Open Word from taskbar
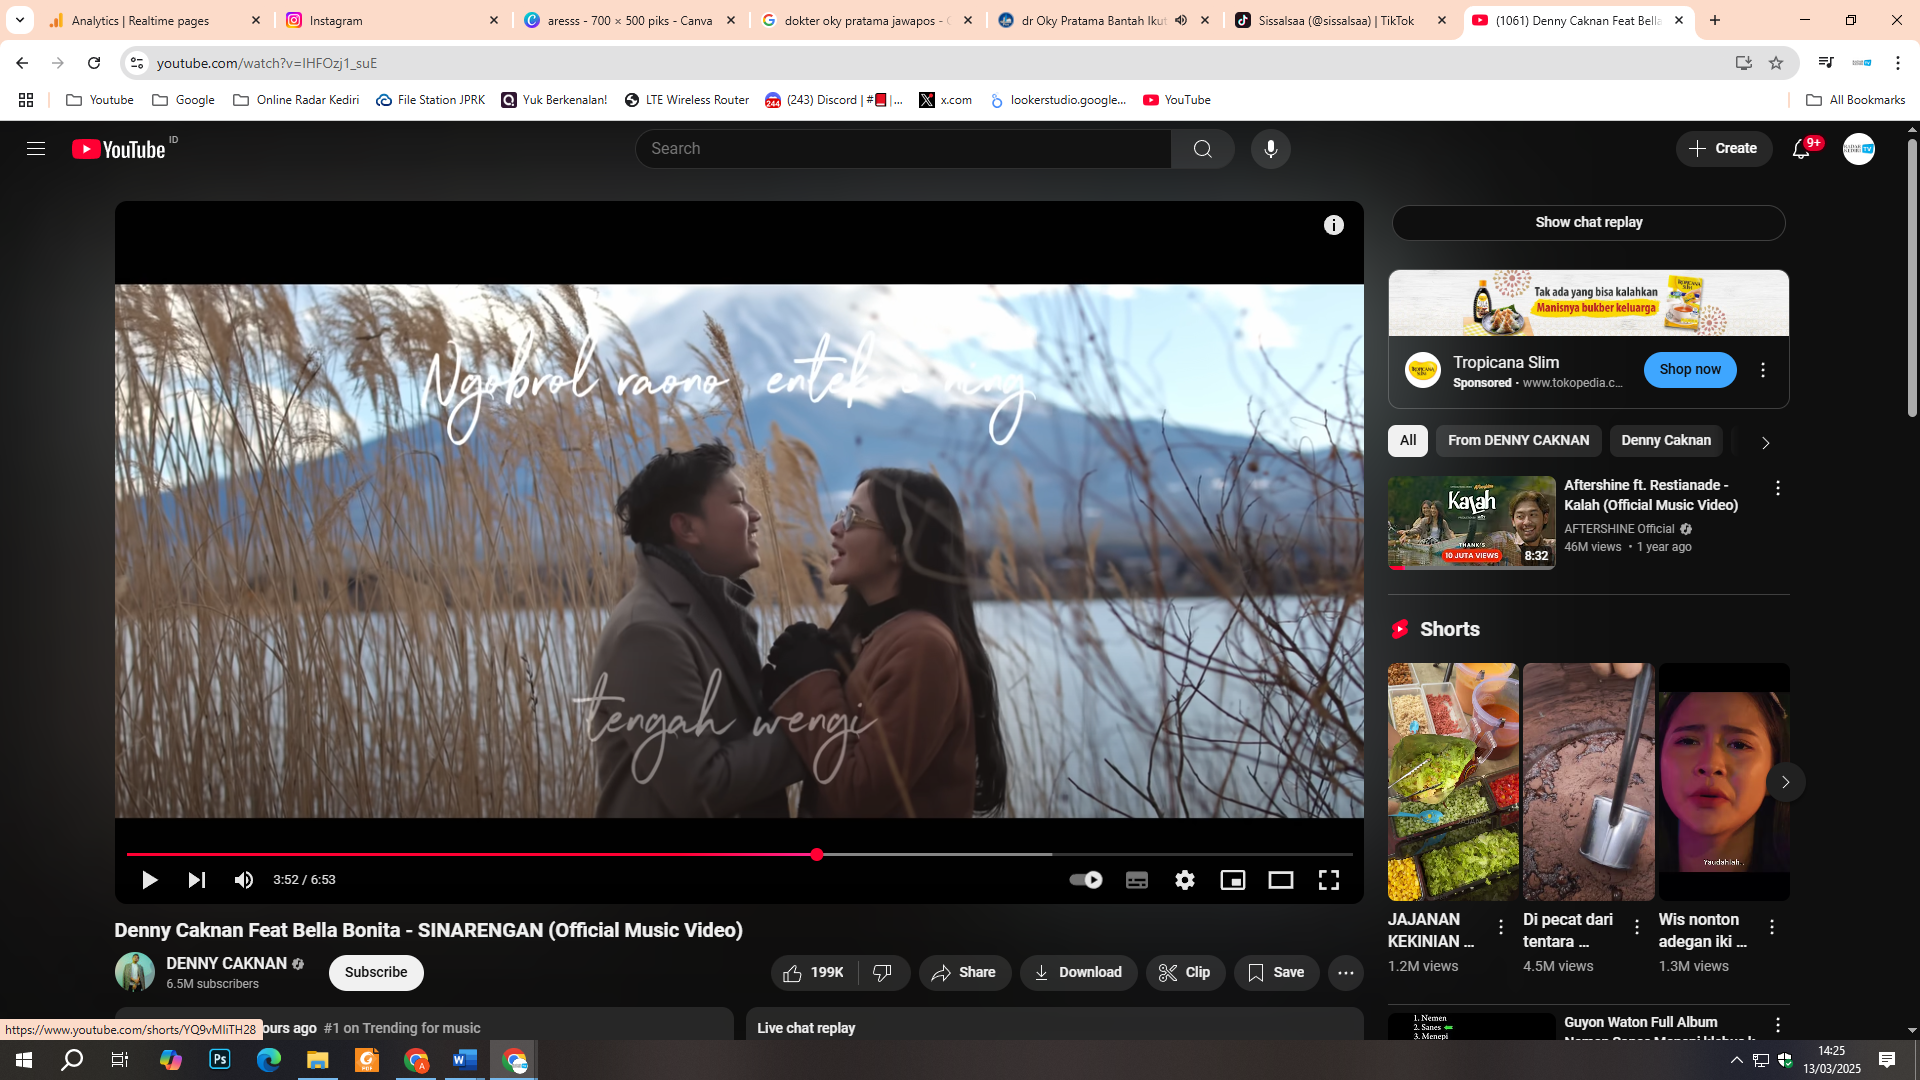Screen dimensions: 1920x1080 (465, 1060)
